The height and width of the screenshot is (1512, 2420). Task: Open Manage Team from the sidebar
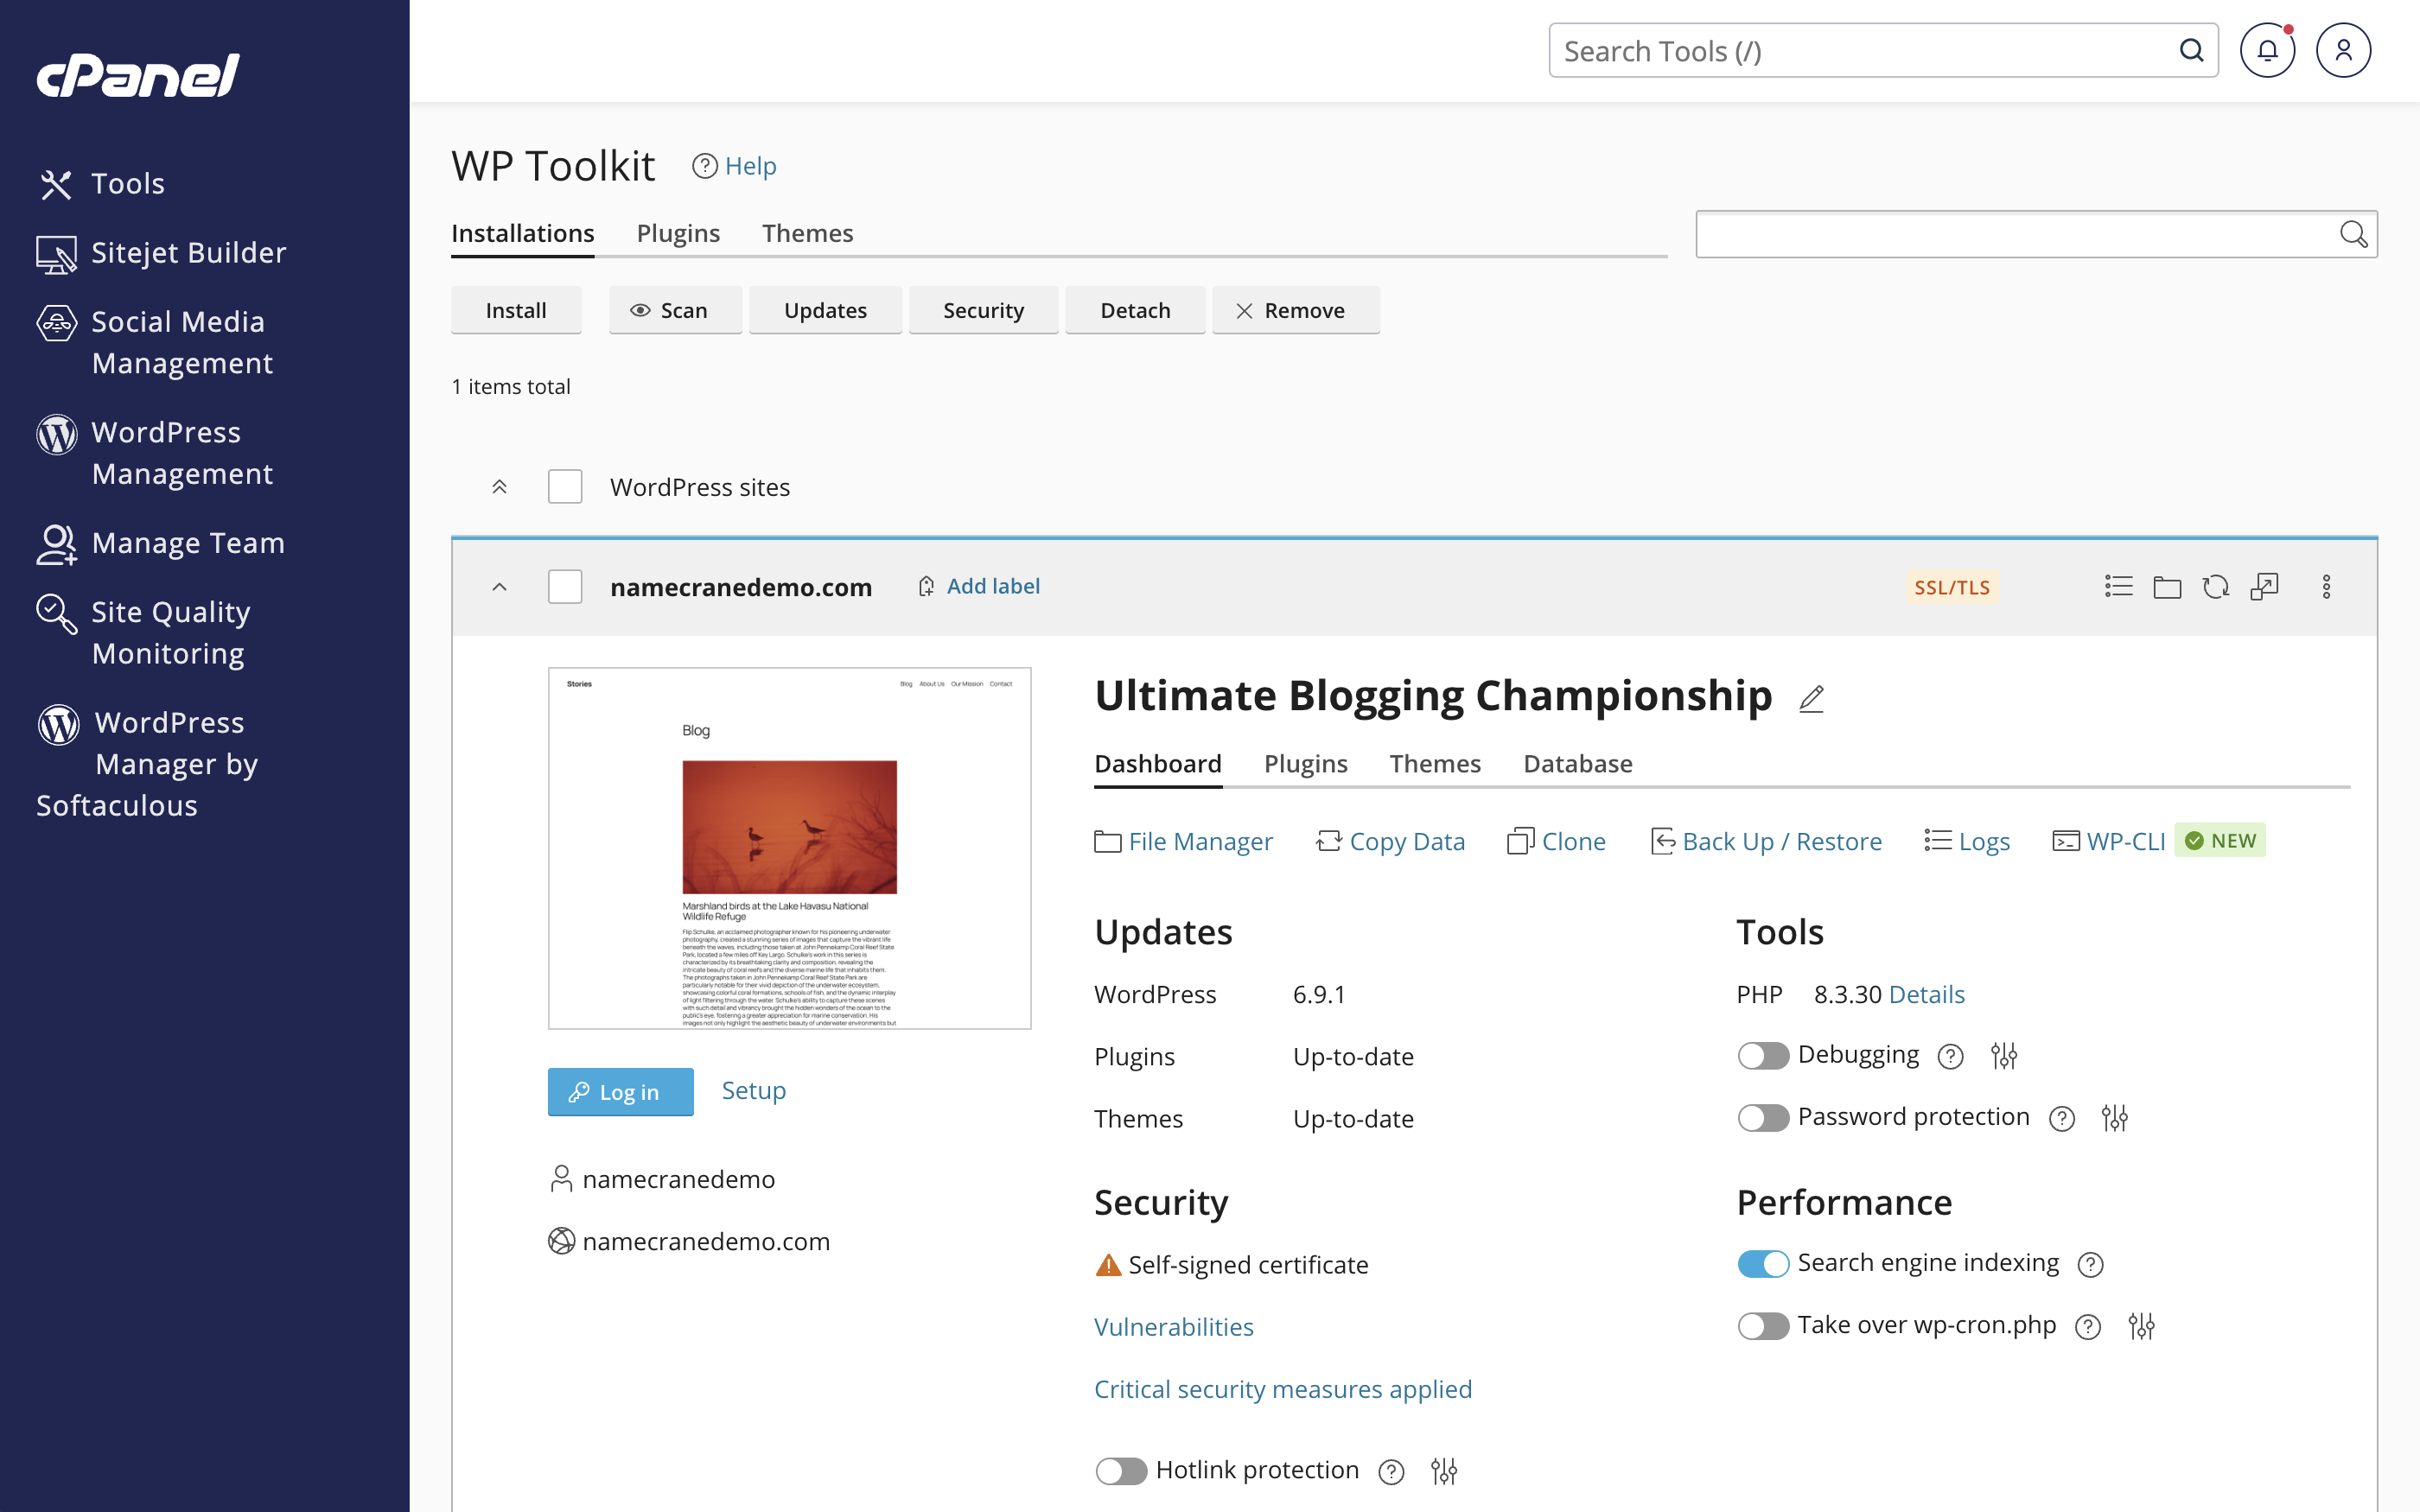coord(188,542)
